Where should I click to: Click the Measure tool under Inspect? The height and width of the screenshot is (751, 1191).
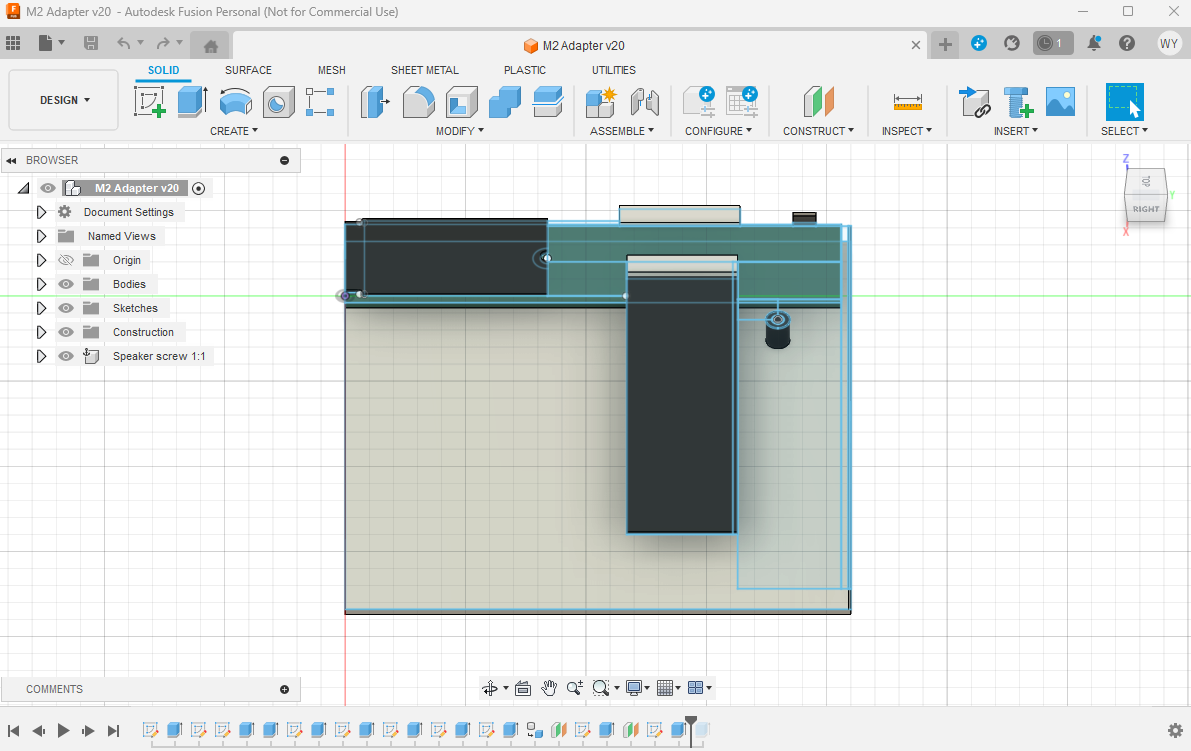point(907,102)
